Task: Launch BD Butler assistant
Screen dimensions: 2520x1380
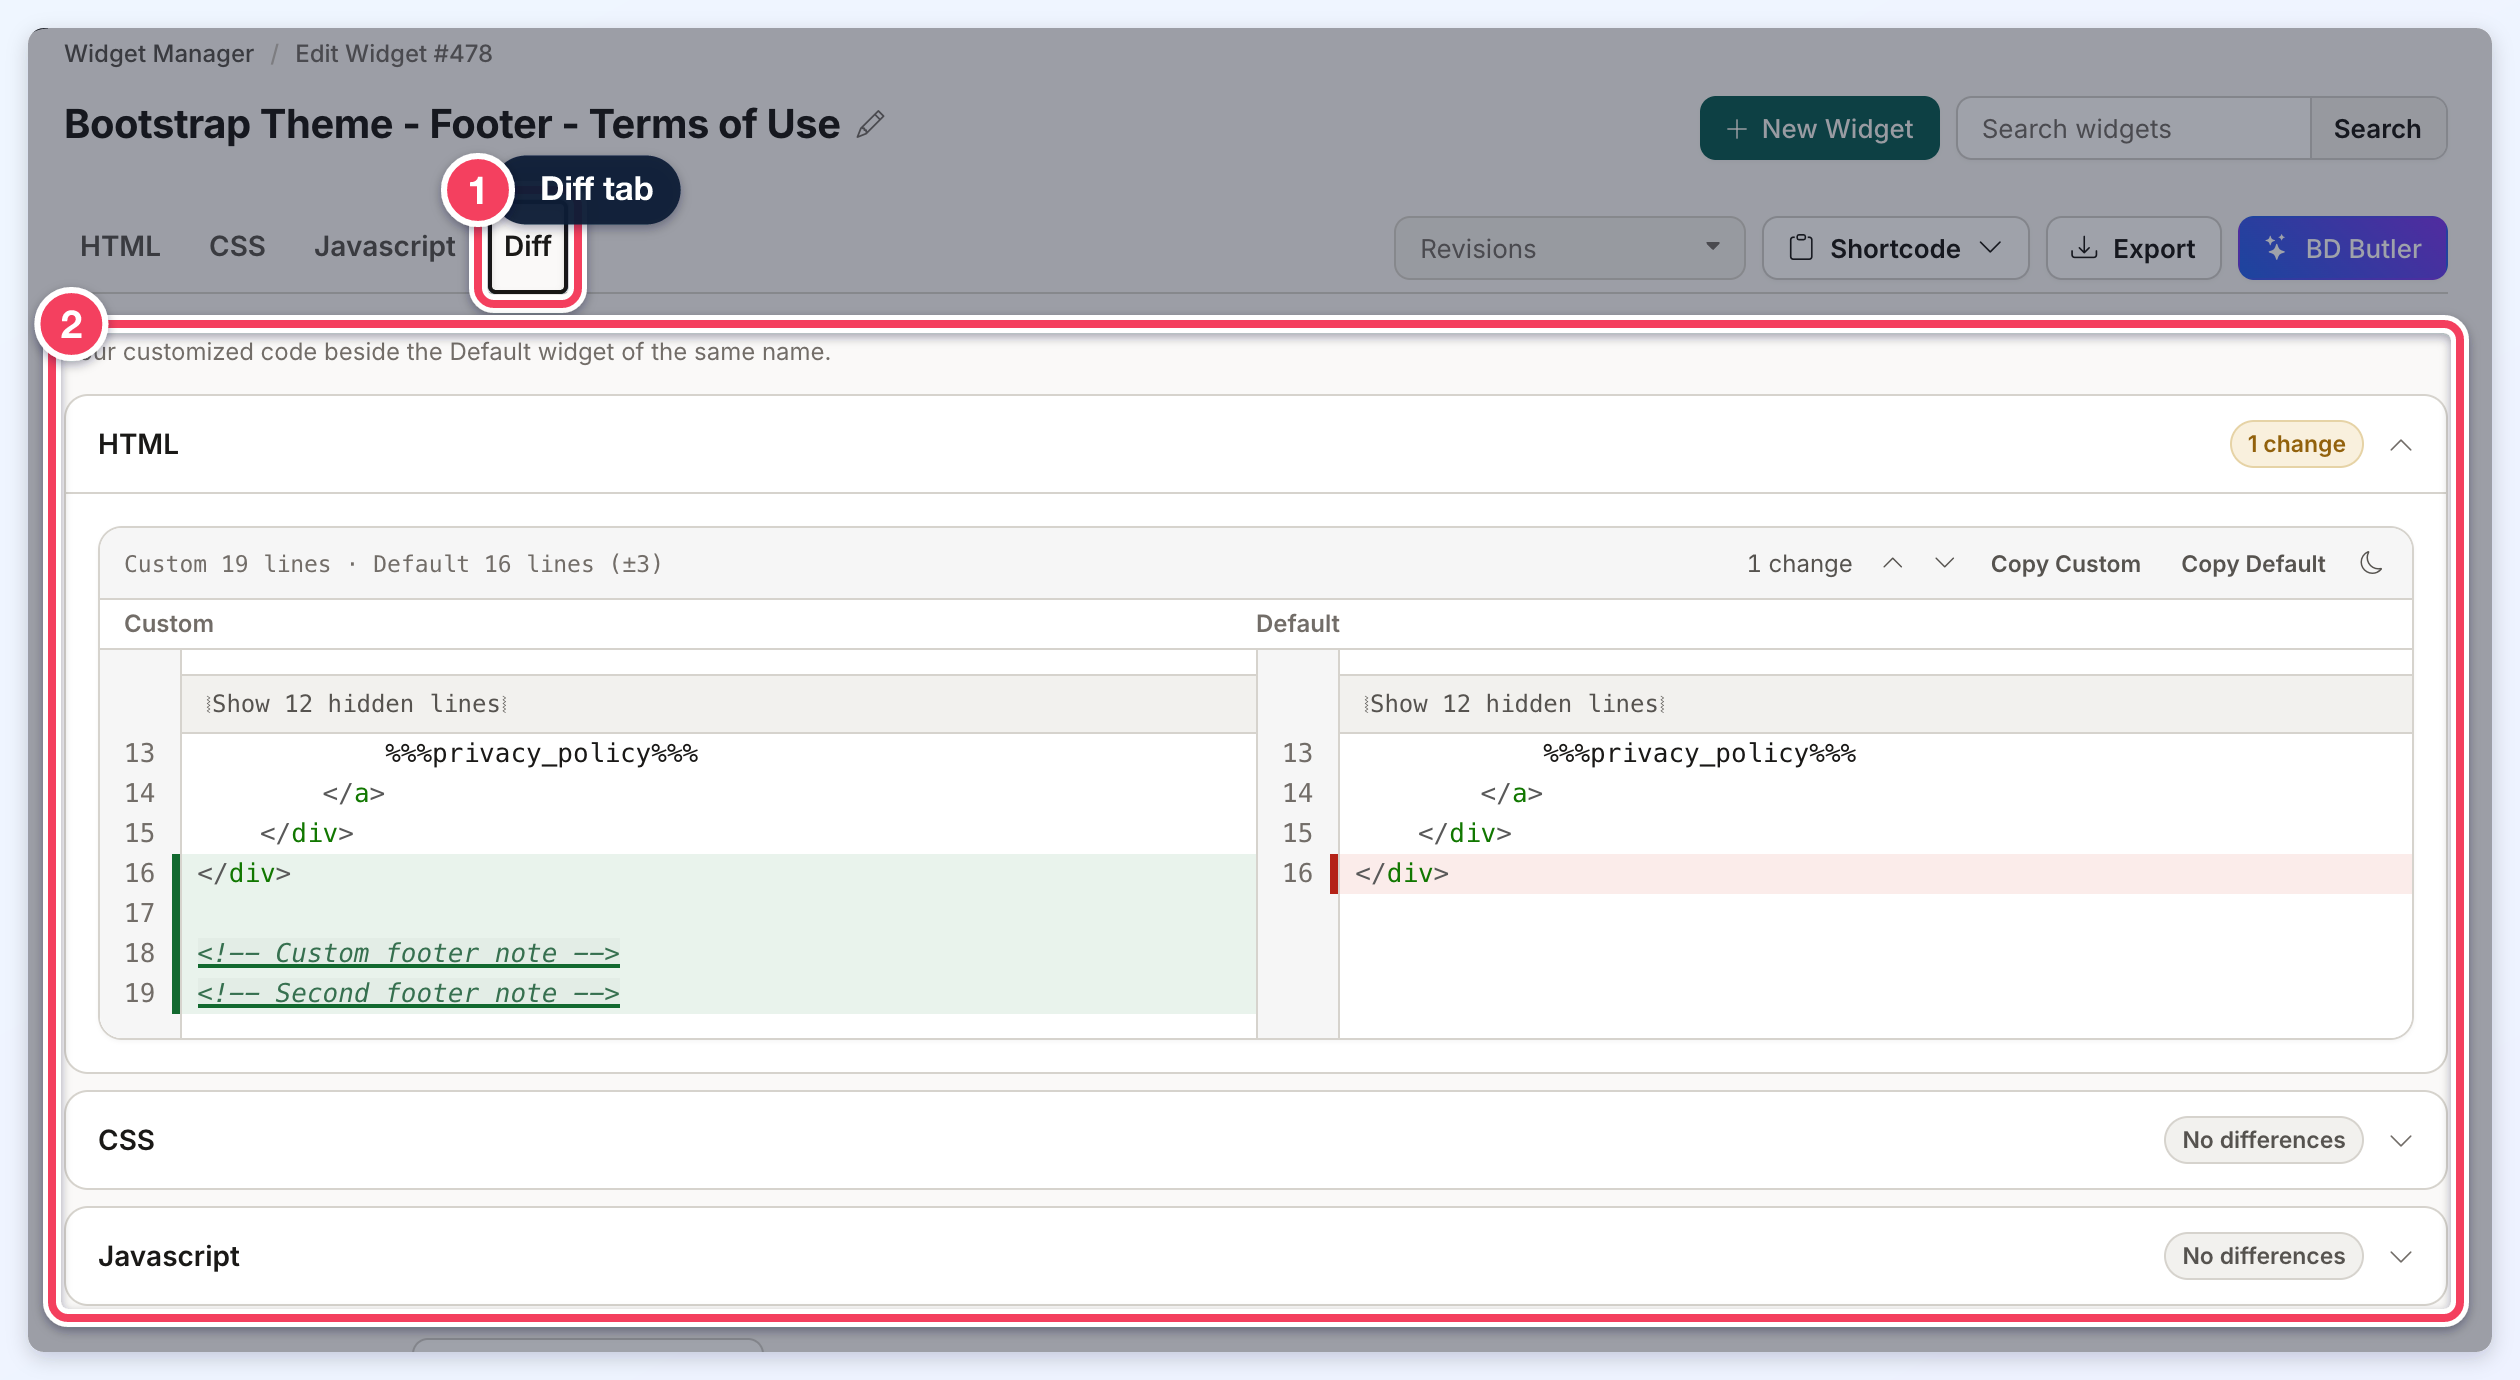Action: coord(2342,248)
